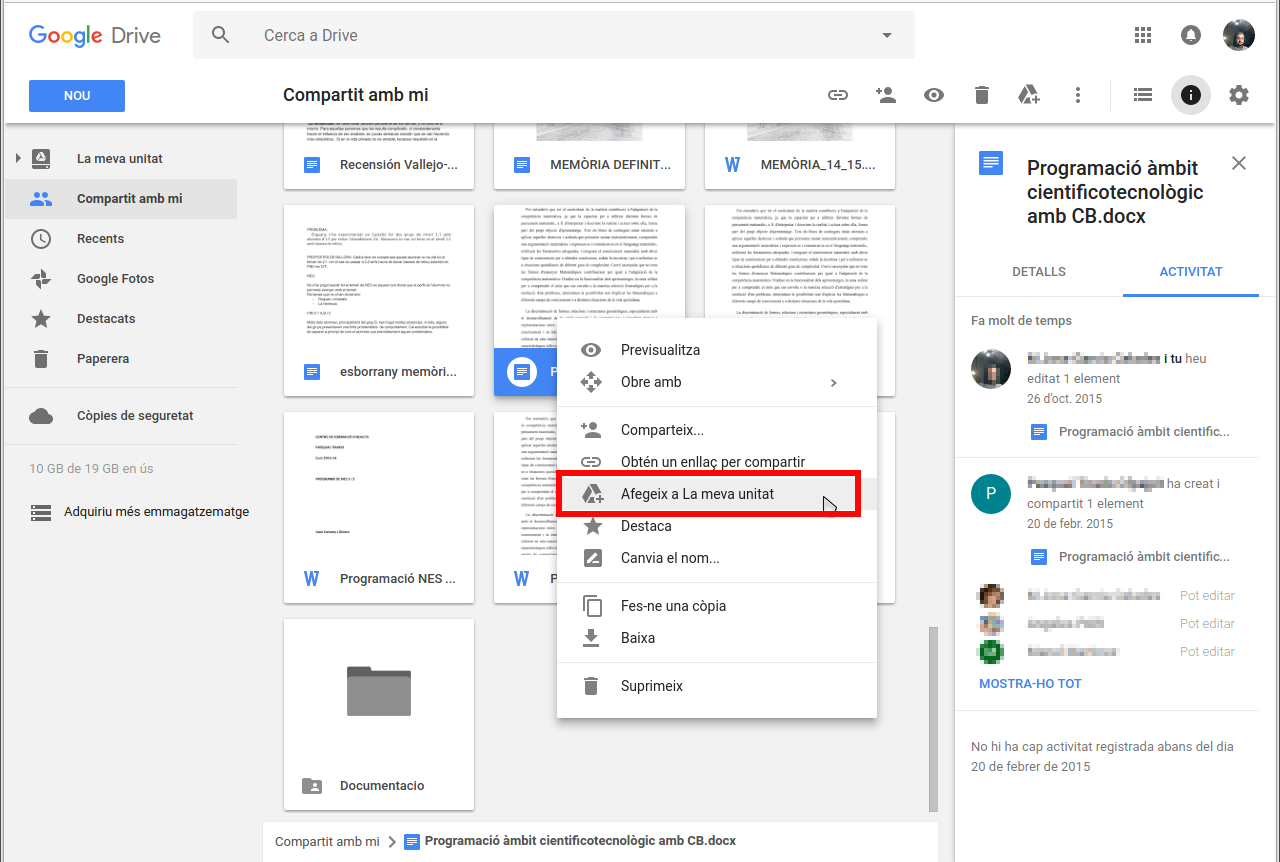Click the trash remove icon in toolbar

click(x=982, y=95)
